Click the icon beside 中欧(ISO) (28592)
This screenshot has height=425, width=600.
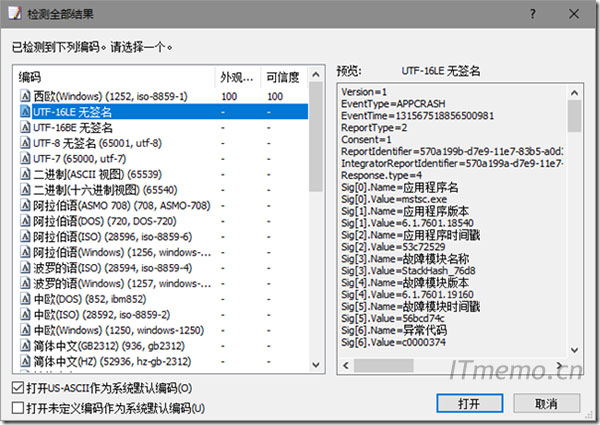point(25,315)
